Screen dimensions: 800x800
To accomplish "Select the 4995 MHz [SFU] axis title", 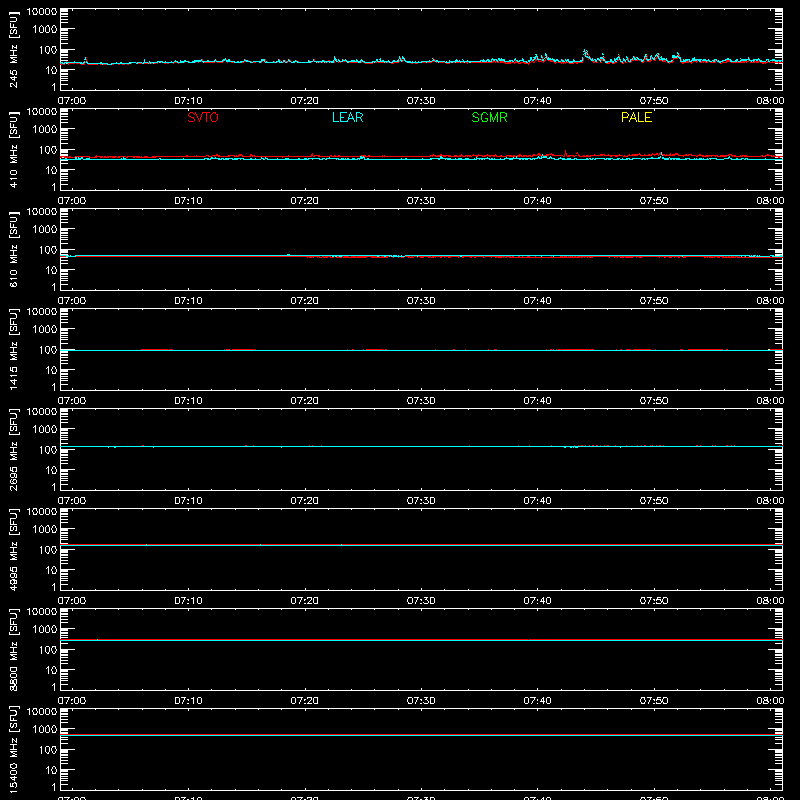I will [13, 549].
